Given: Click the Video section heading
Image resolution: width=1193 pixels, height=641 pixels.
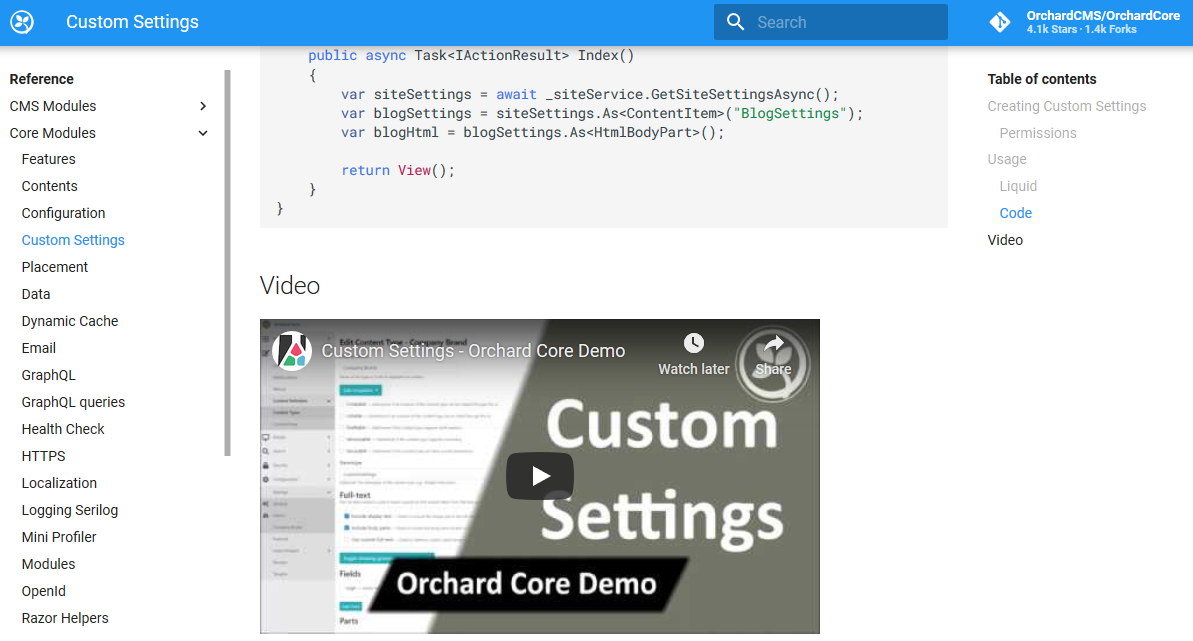Looking at the screenshot, I should tap(290, 285).
